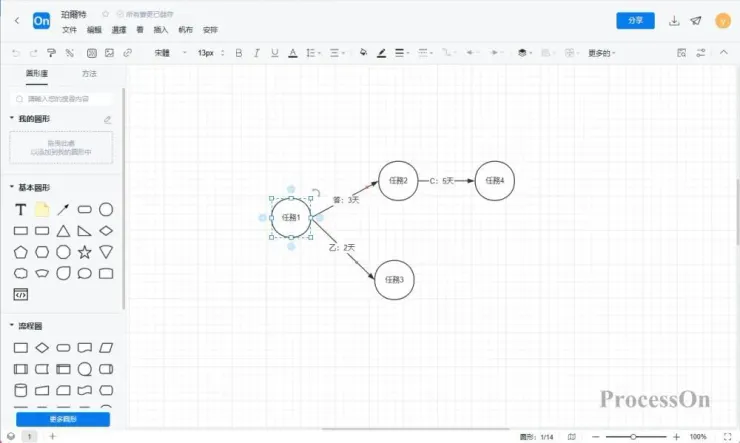740x443 pixels.
Task: Open the 插入 menu
Action: pyautogui.click(x=160, y=30)
